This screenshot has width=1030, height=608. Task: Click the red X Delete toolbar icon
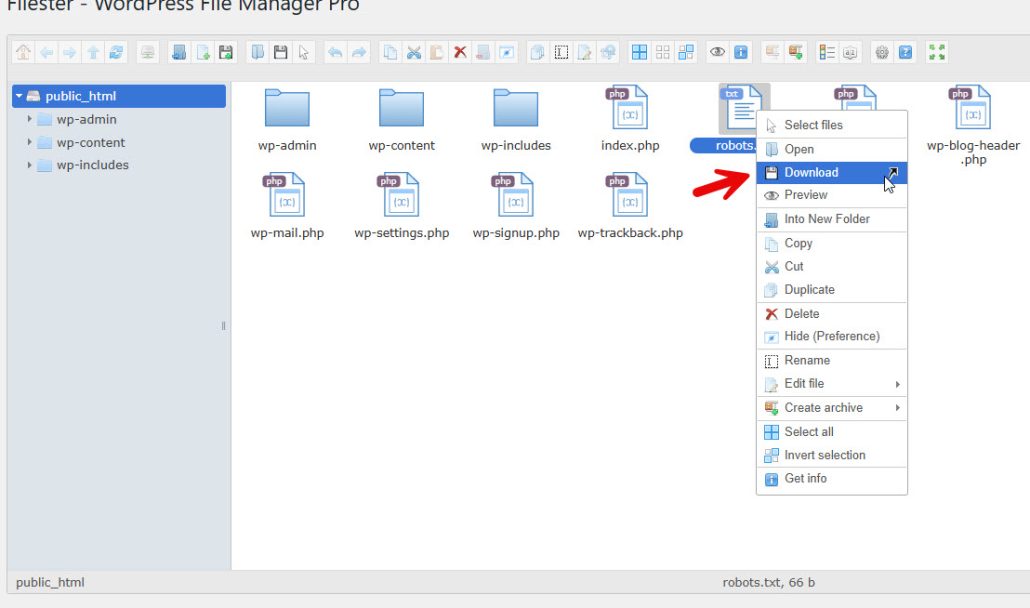pos(460,53)
